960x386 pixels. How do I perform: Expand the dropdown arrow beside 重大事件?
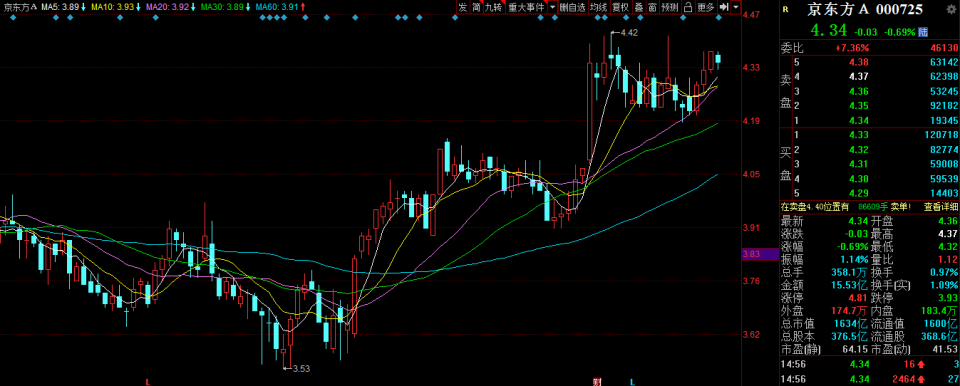pos(552,7)
